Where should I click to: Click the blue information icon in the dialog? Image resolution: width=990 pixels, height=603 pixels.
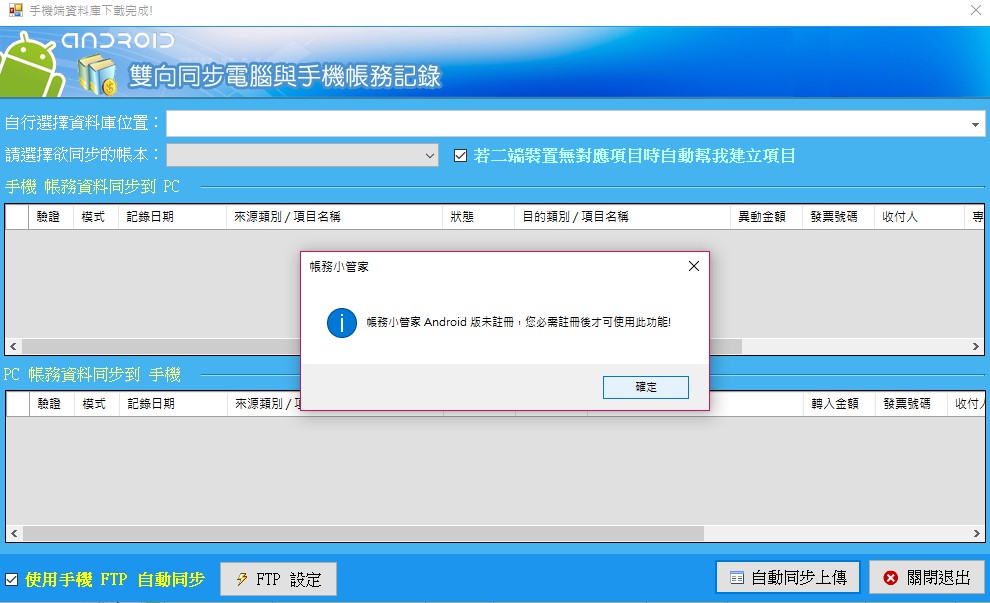342,323
